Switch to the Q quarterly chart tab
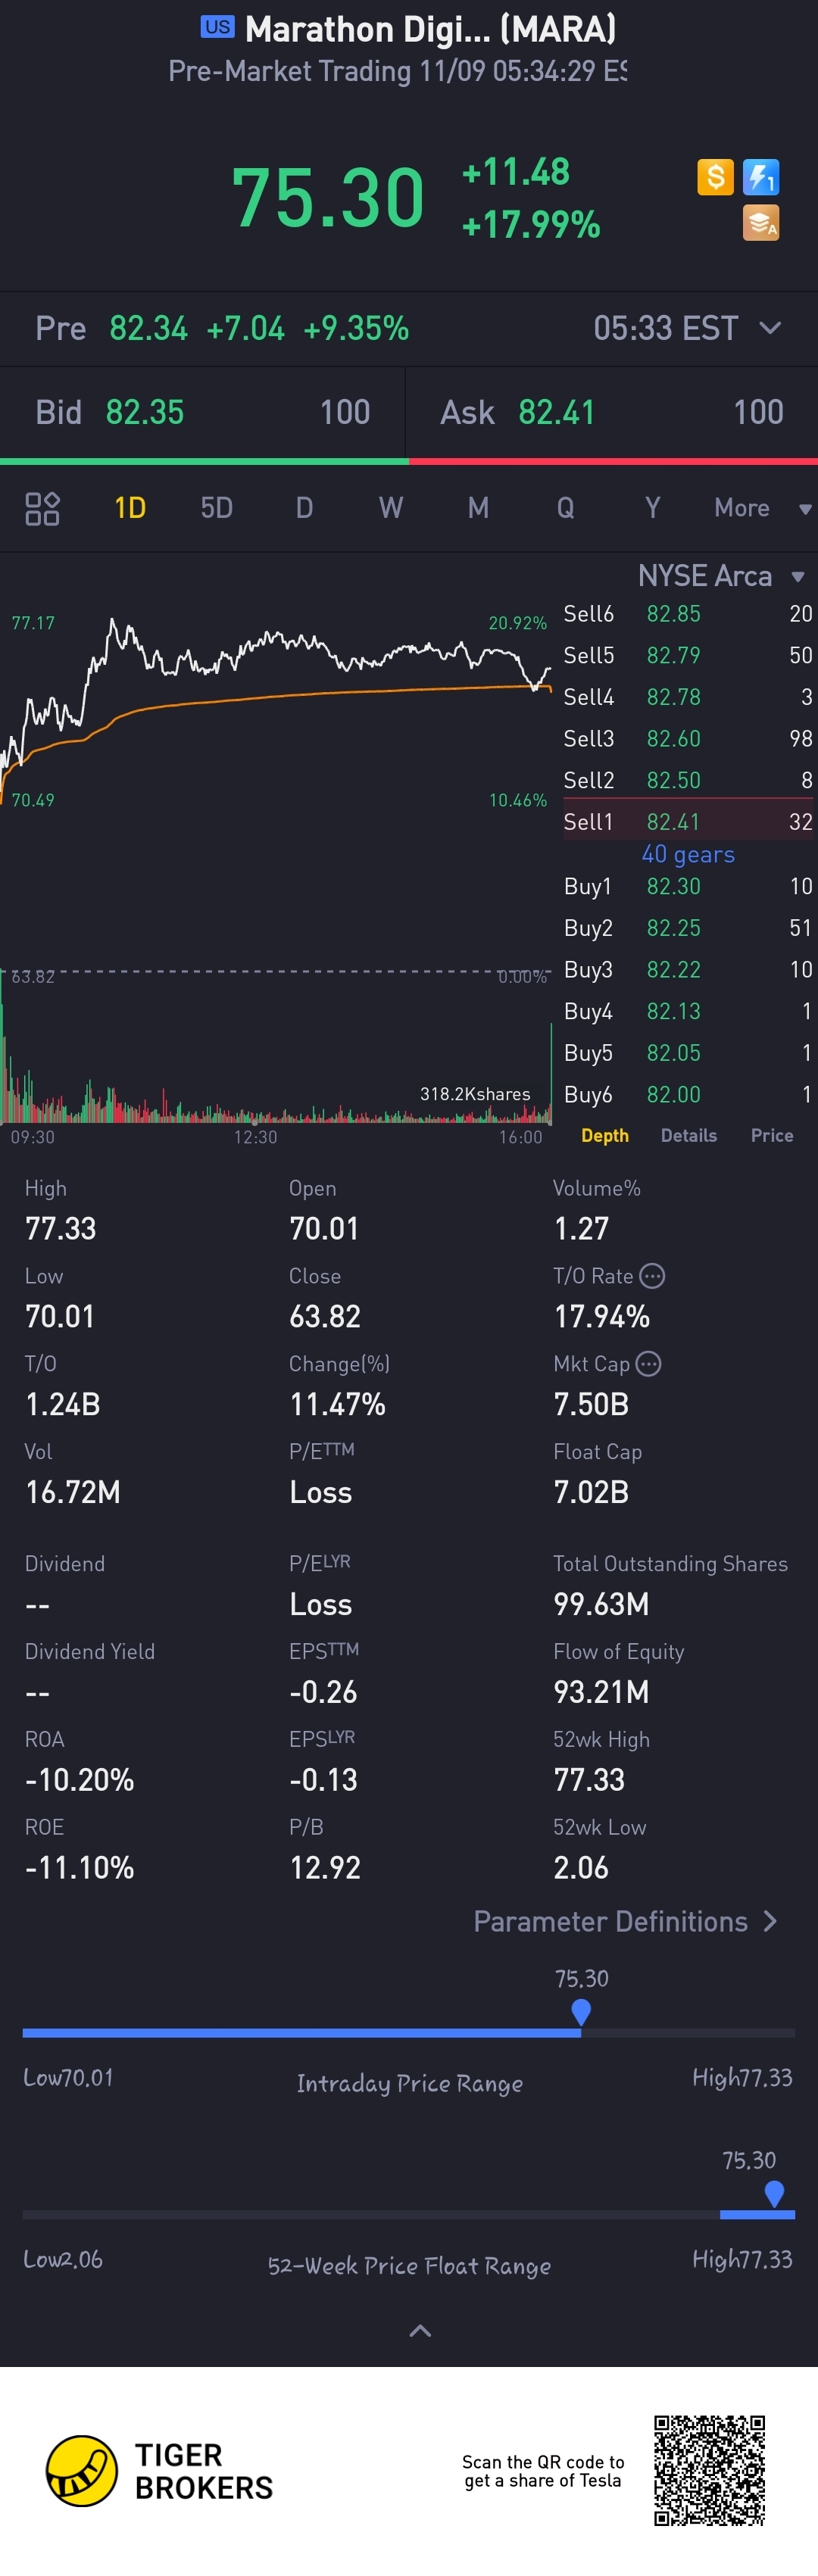The image size is (818, 2576). (x=565, y=508)
